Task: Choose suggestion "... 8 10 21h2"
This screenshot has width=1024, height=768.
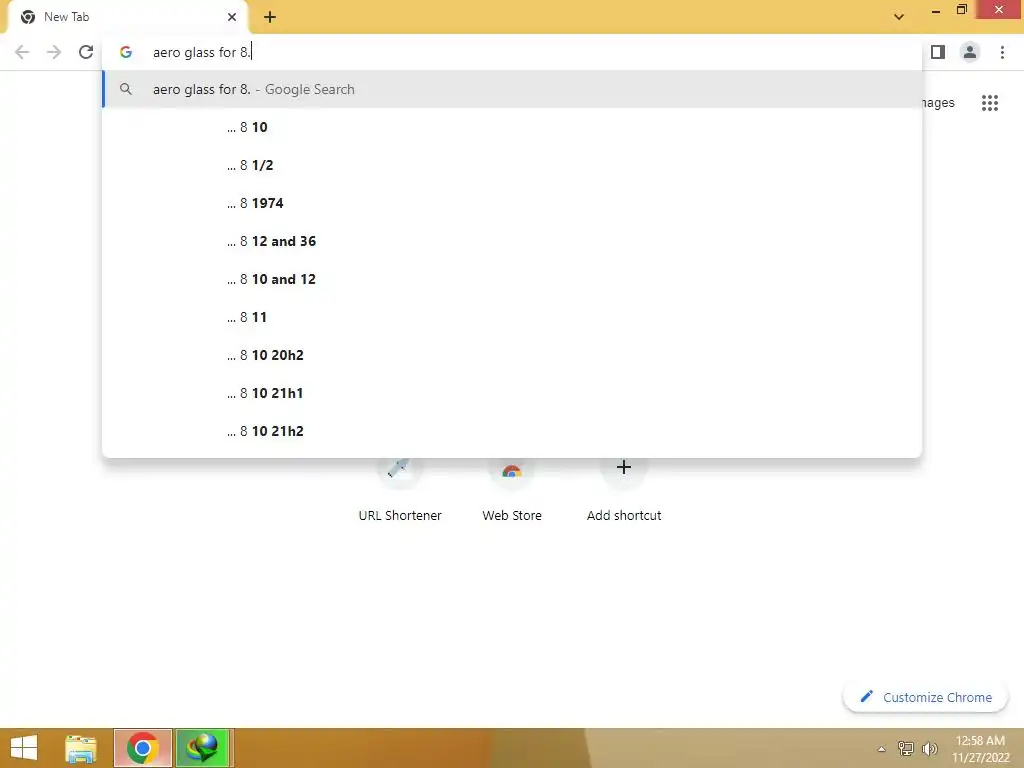Action: (x=512, y=431)
